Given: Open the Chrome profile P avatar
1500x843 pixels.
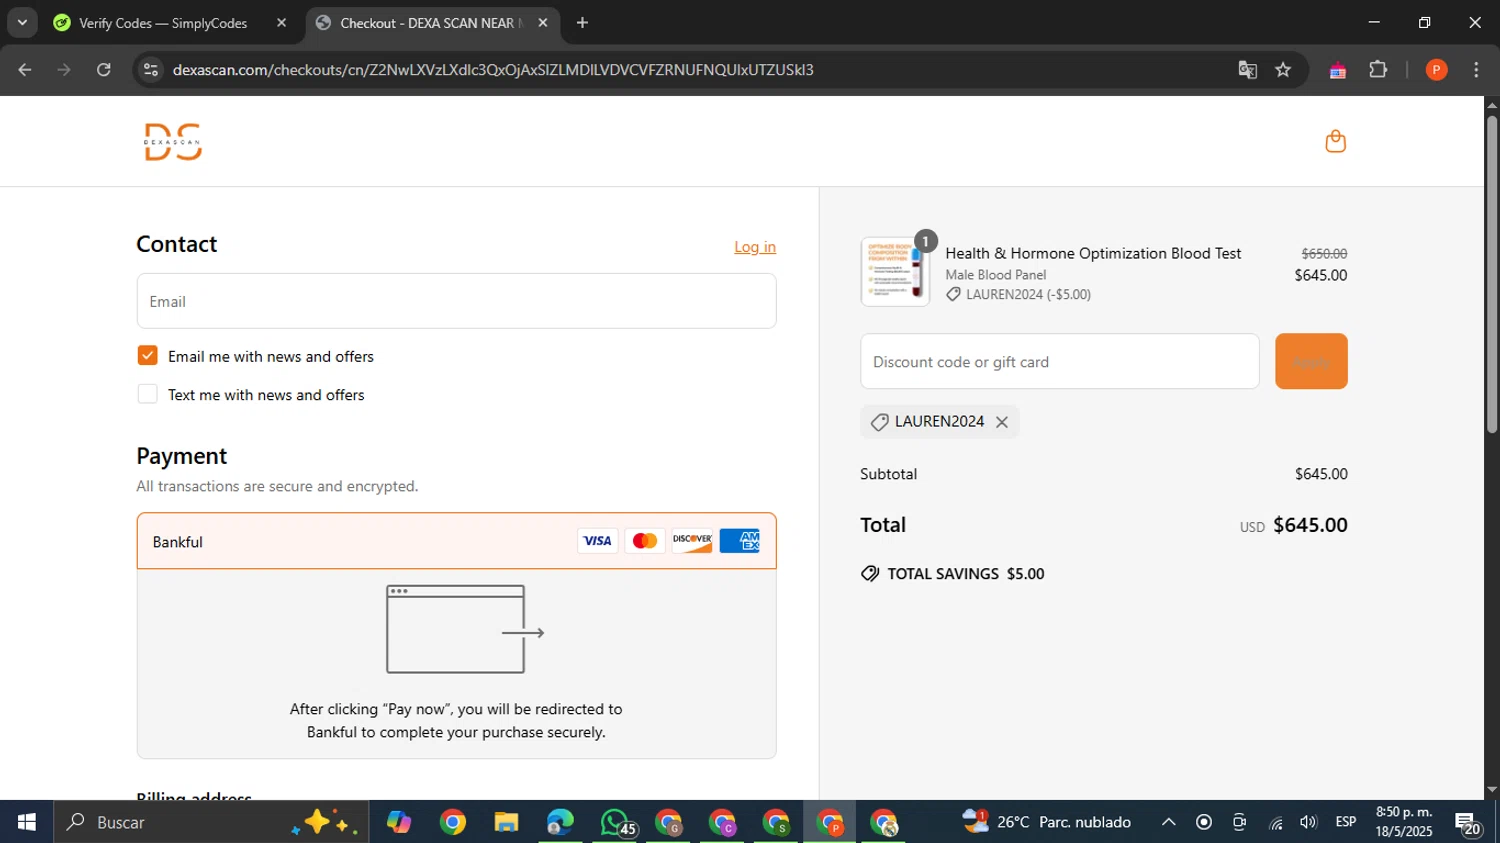Looking at the screenshot, I should [1437, 70].
